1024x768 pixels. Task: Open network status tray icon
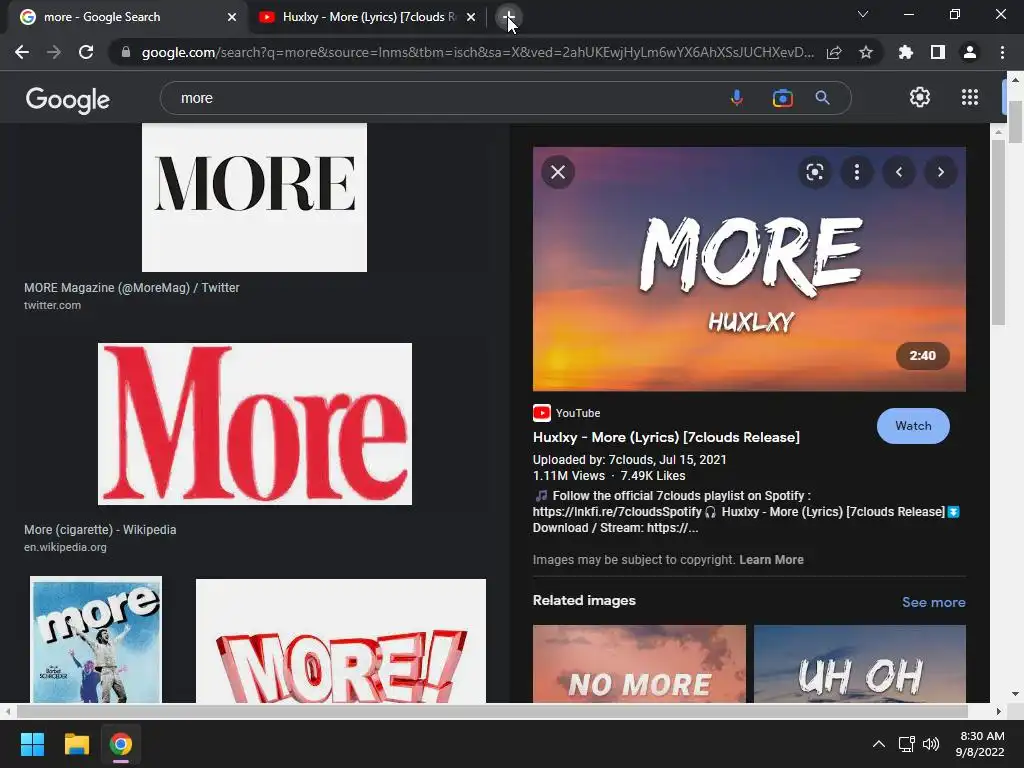[x=906, y=744]
